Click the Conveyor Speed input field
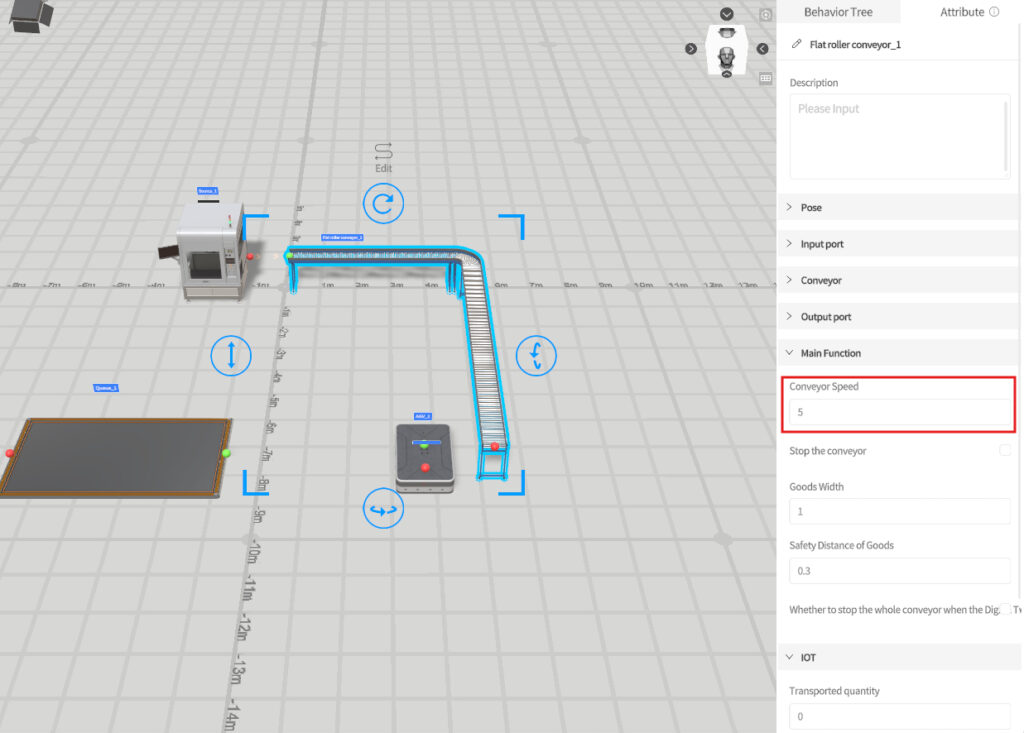1024x733 pixels. point(899,412)
